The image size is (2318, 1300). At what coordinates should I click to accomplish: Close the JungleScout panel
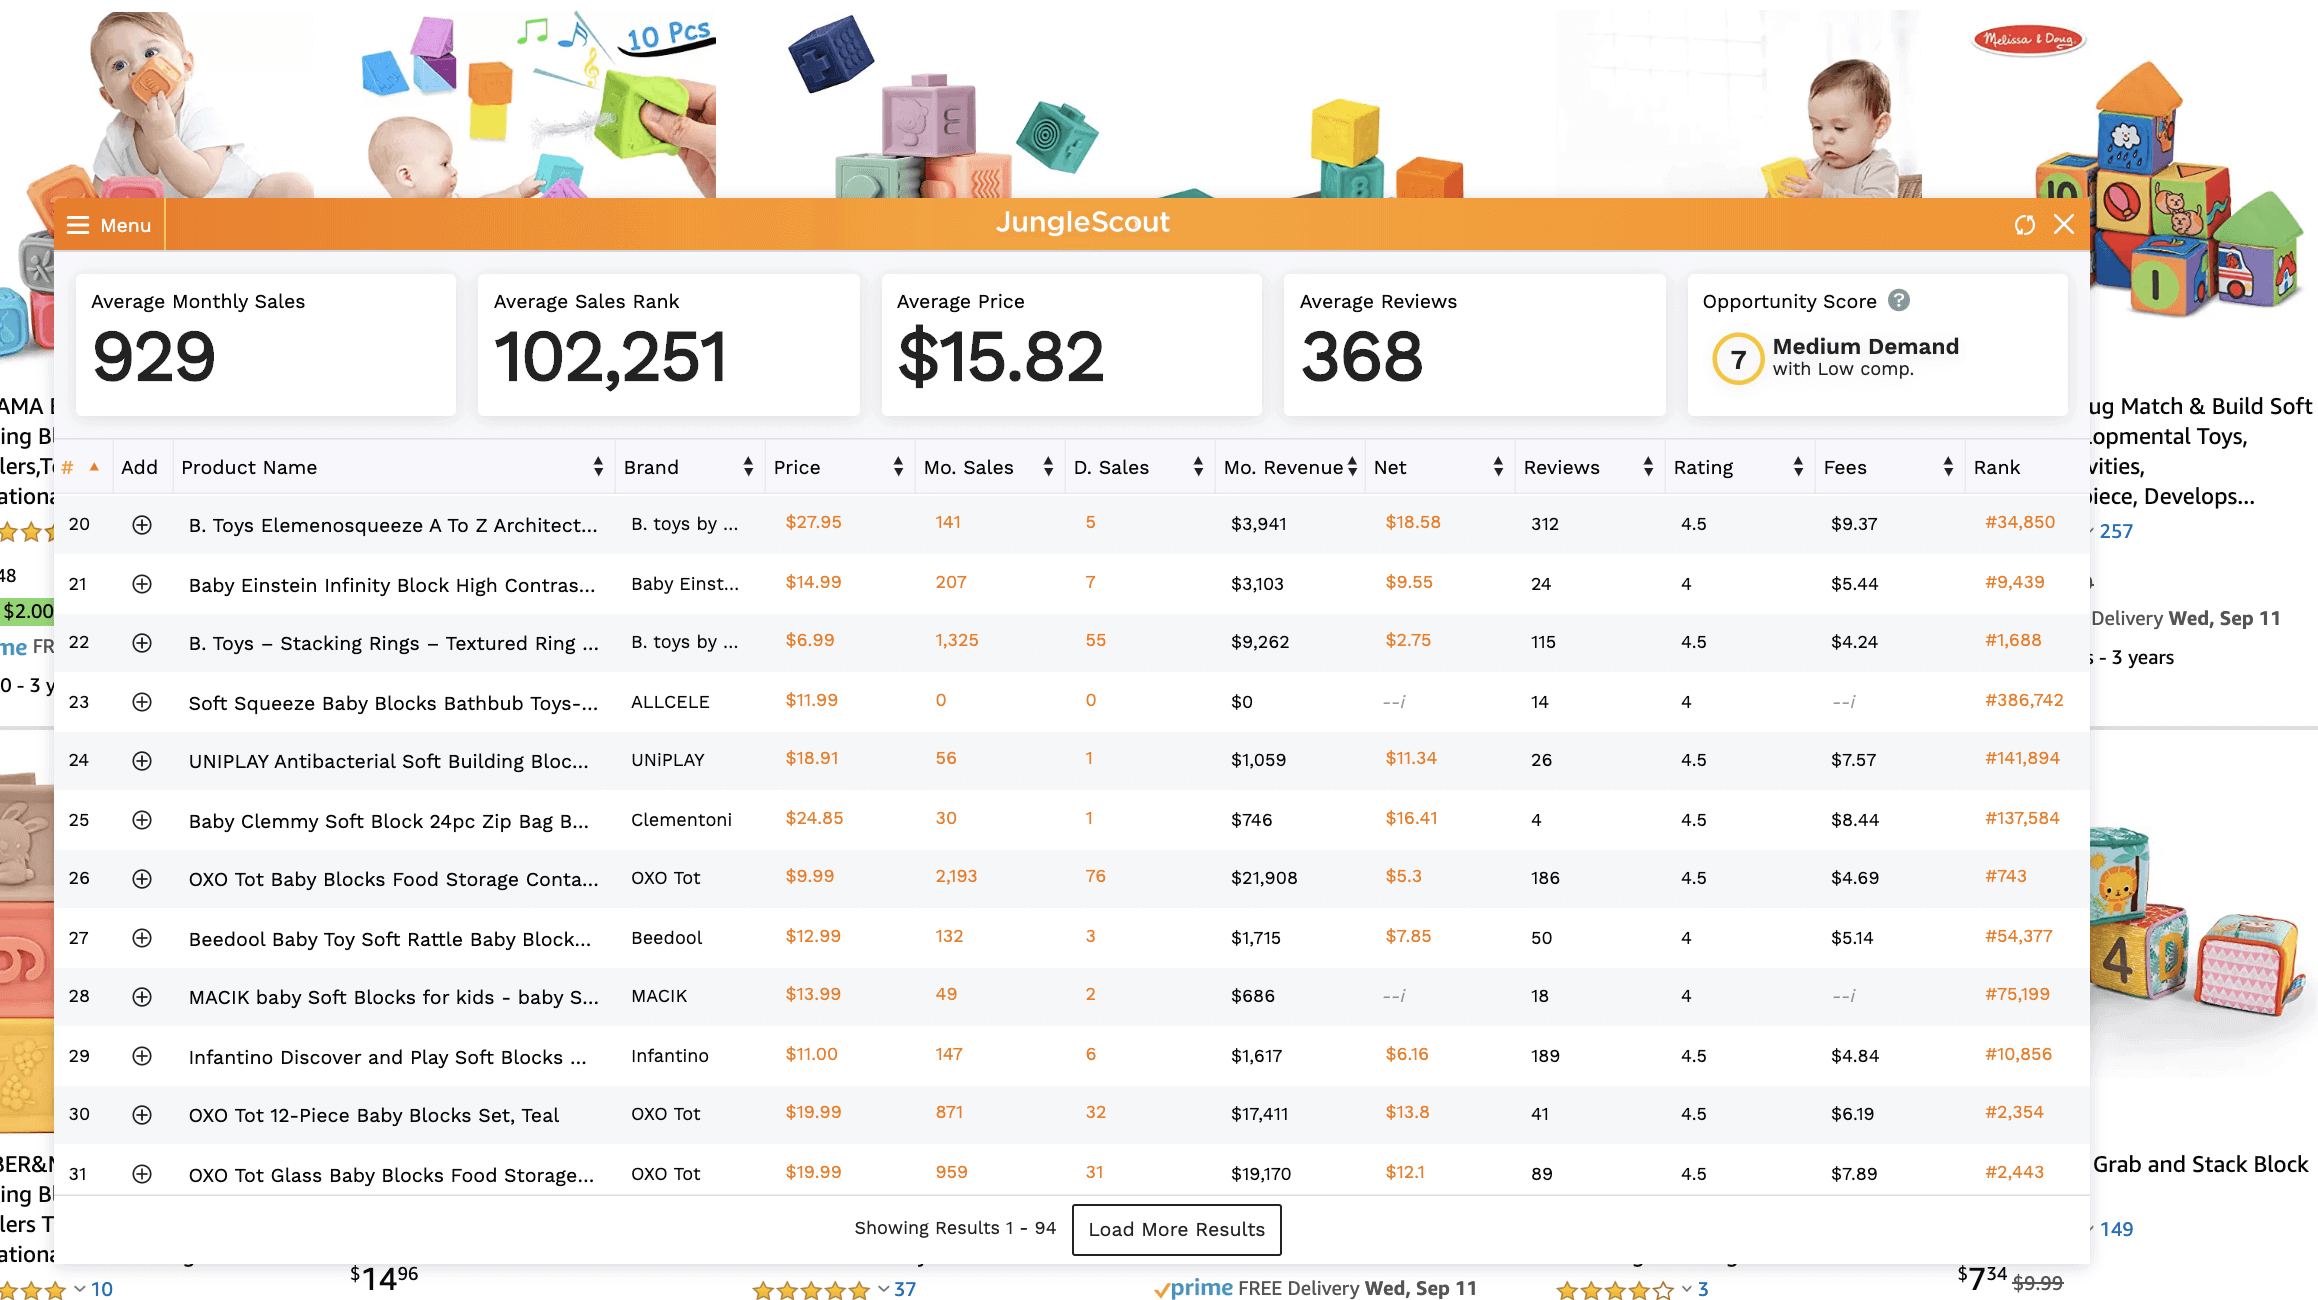(2064, 224)
